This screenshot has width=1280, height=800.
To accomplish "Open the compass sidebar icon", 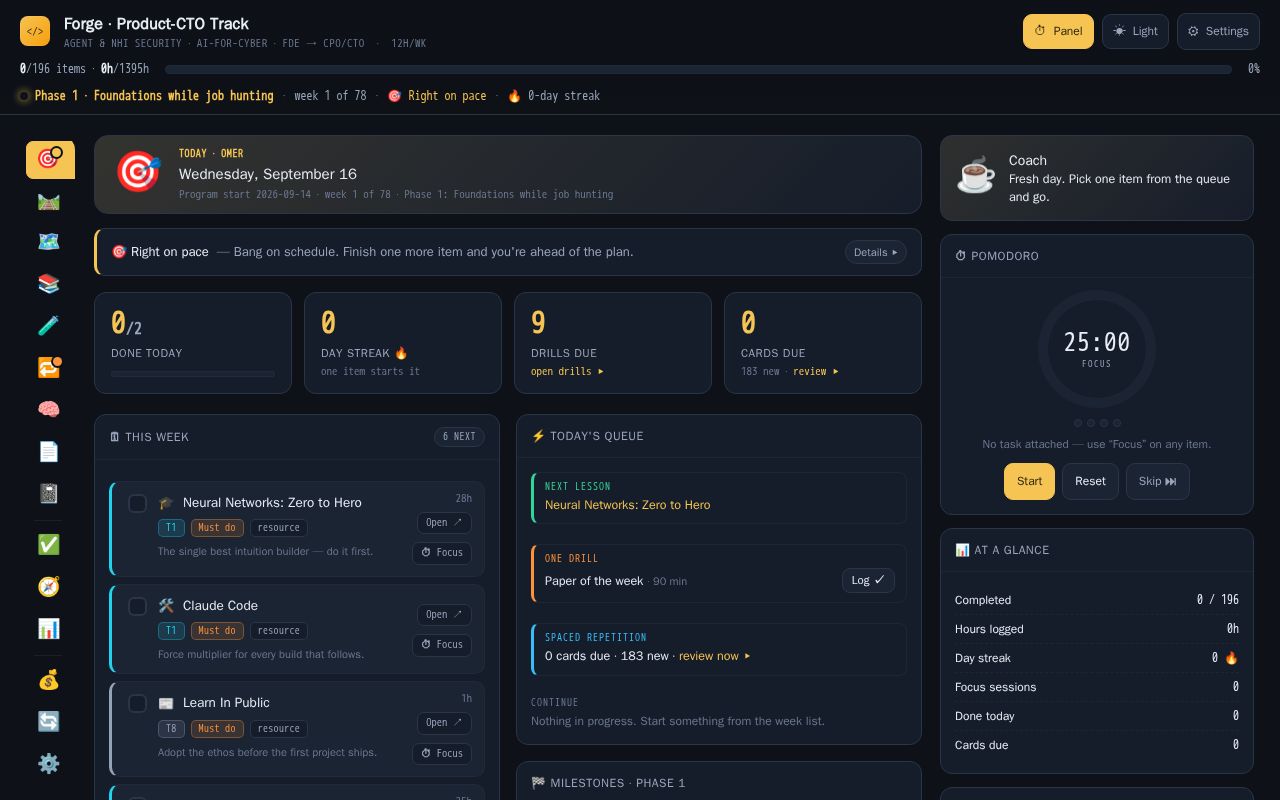I will click(x=49, y=587).
